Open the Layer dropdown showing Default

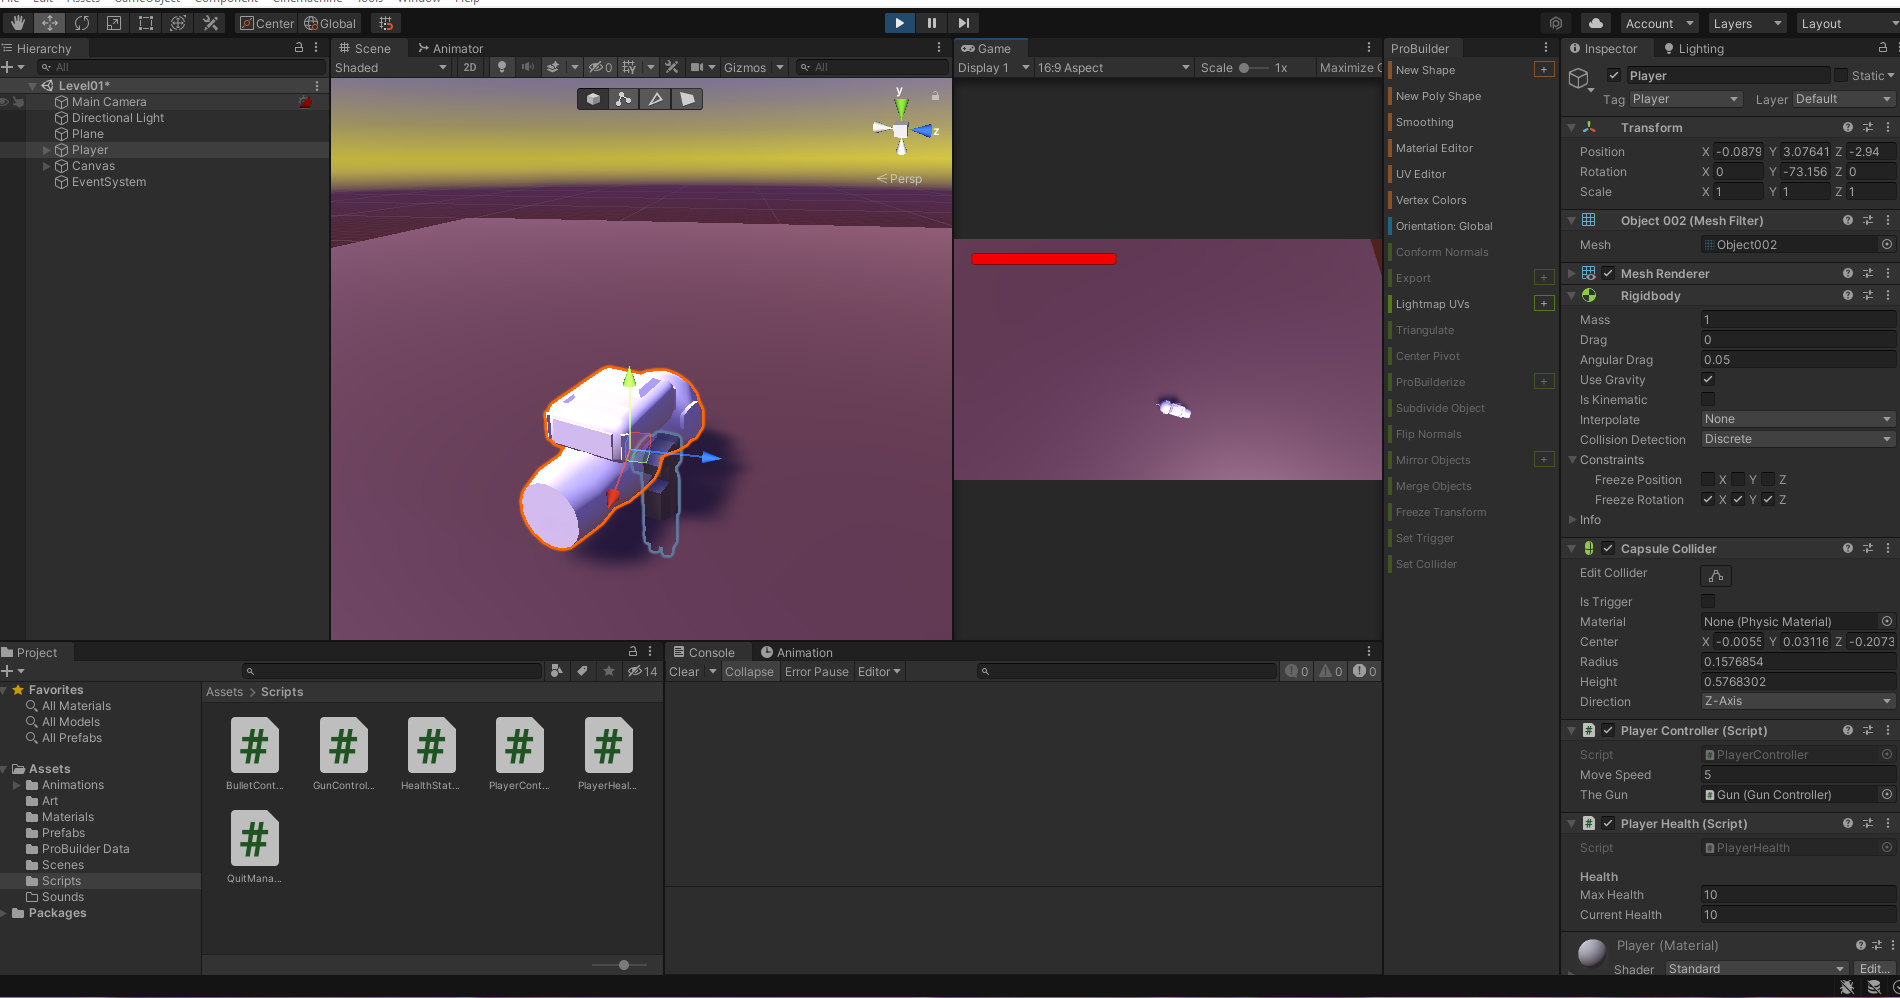(x=1843, y=99)
